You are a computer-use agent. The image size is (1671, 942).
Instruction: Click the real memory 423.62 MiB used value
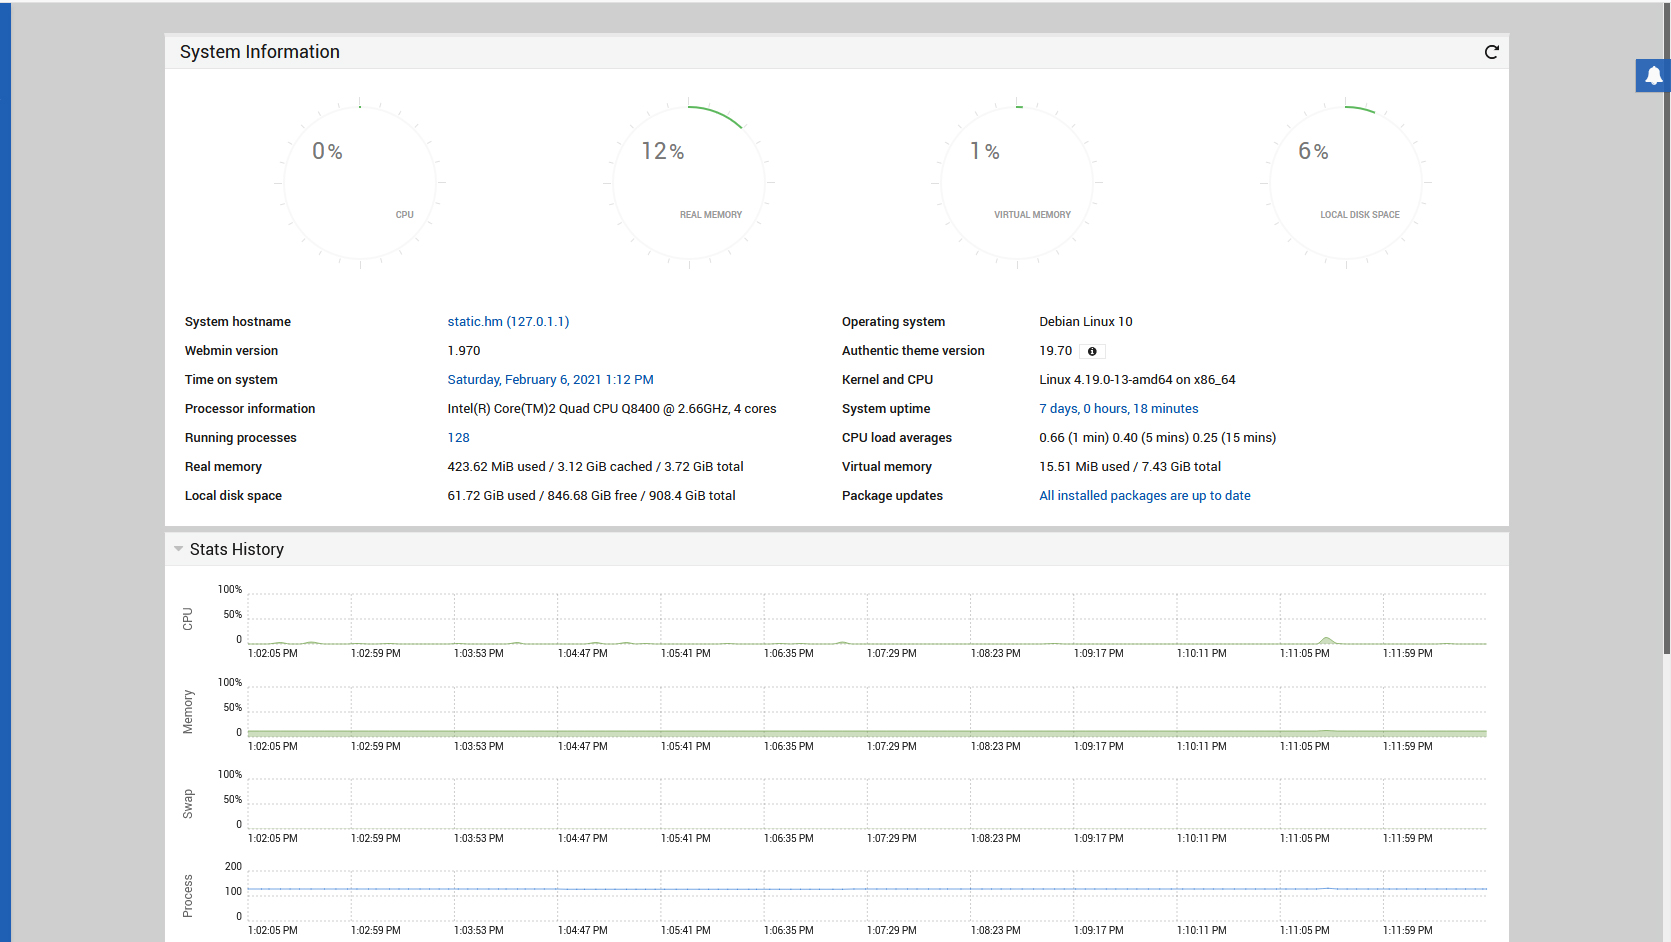pyautogui.click(x=595, y=467)
